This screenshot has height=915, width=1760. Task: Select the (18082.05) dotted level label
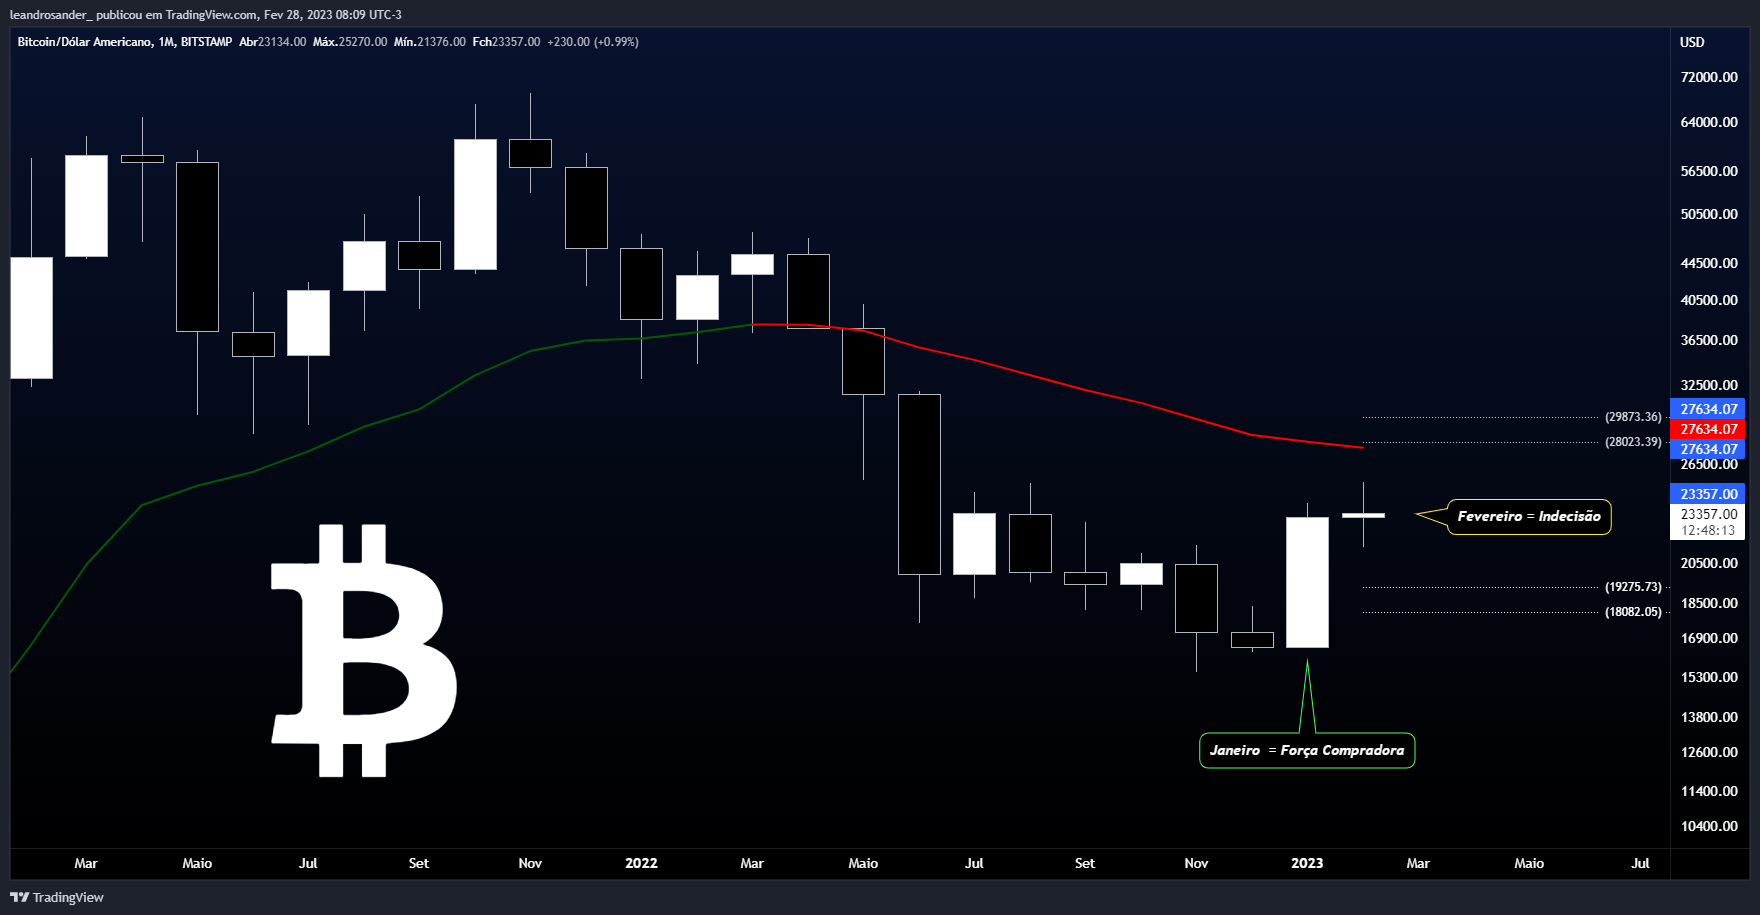(x=1633, y=612)
